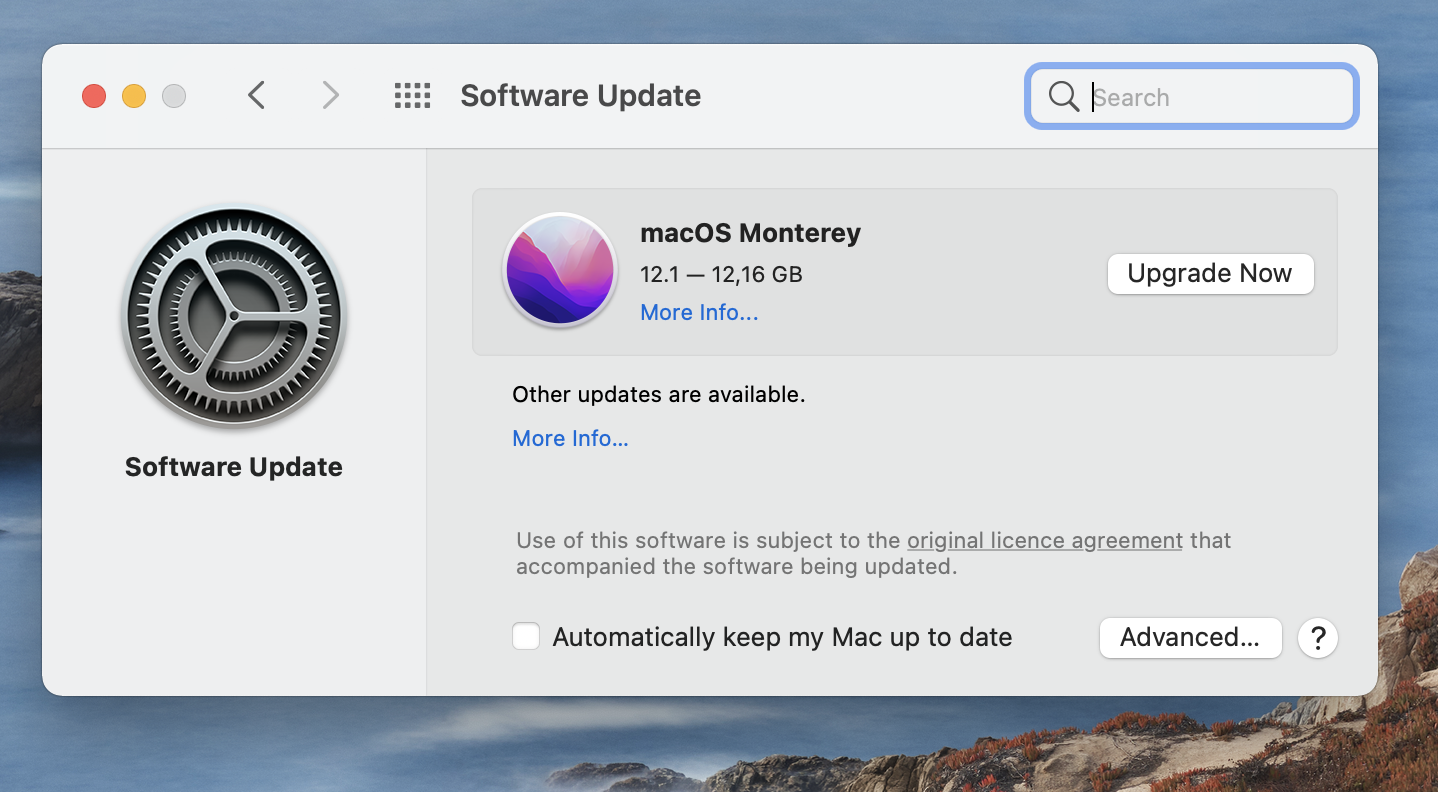Click the Software Update window title
Image resolution: width=1438 pixels, height=792 pixels.
pos(580,96)
